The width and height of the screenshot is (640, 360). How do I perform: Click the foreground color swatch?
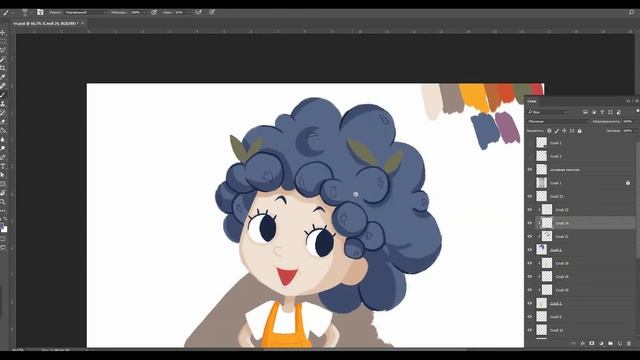(2, 227)
